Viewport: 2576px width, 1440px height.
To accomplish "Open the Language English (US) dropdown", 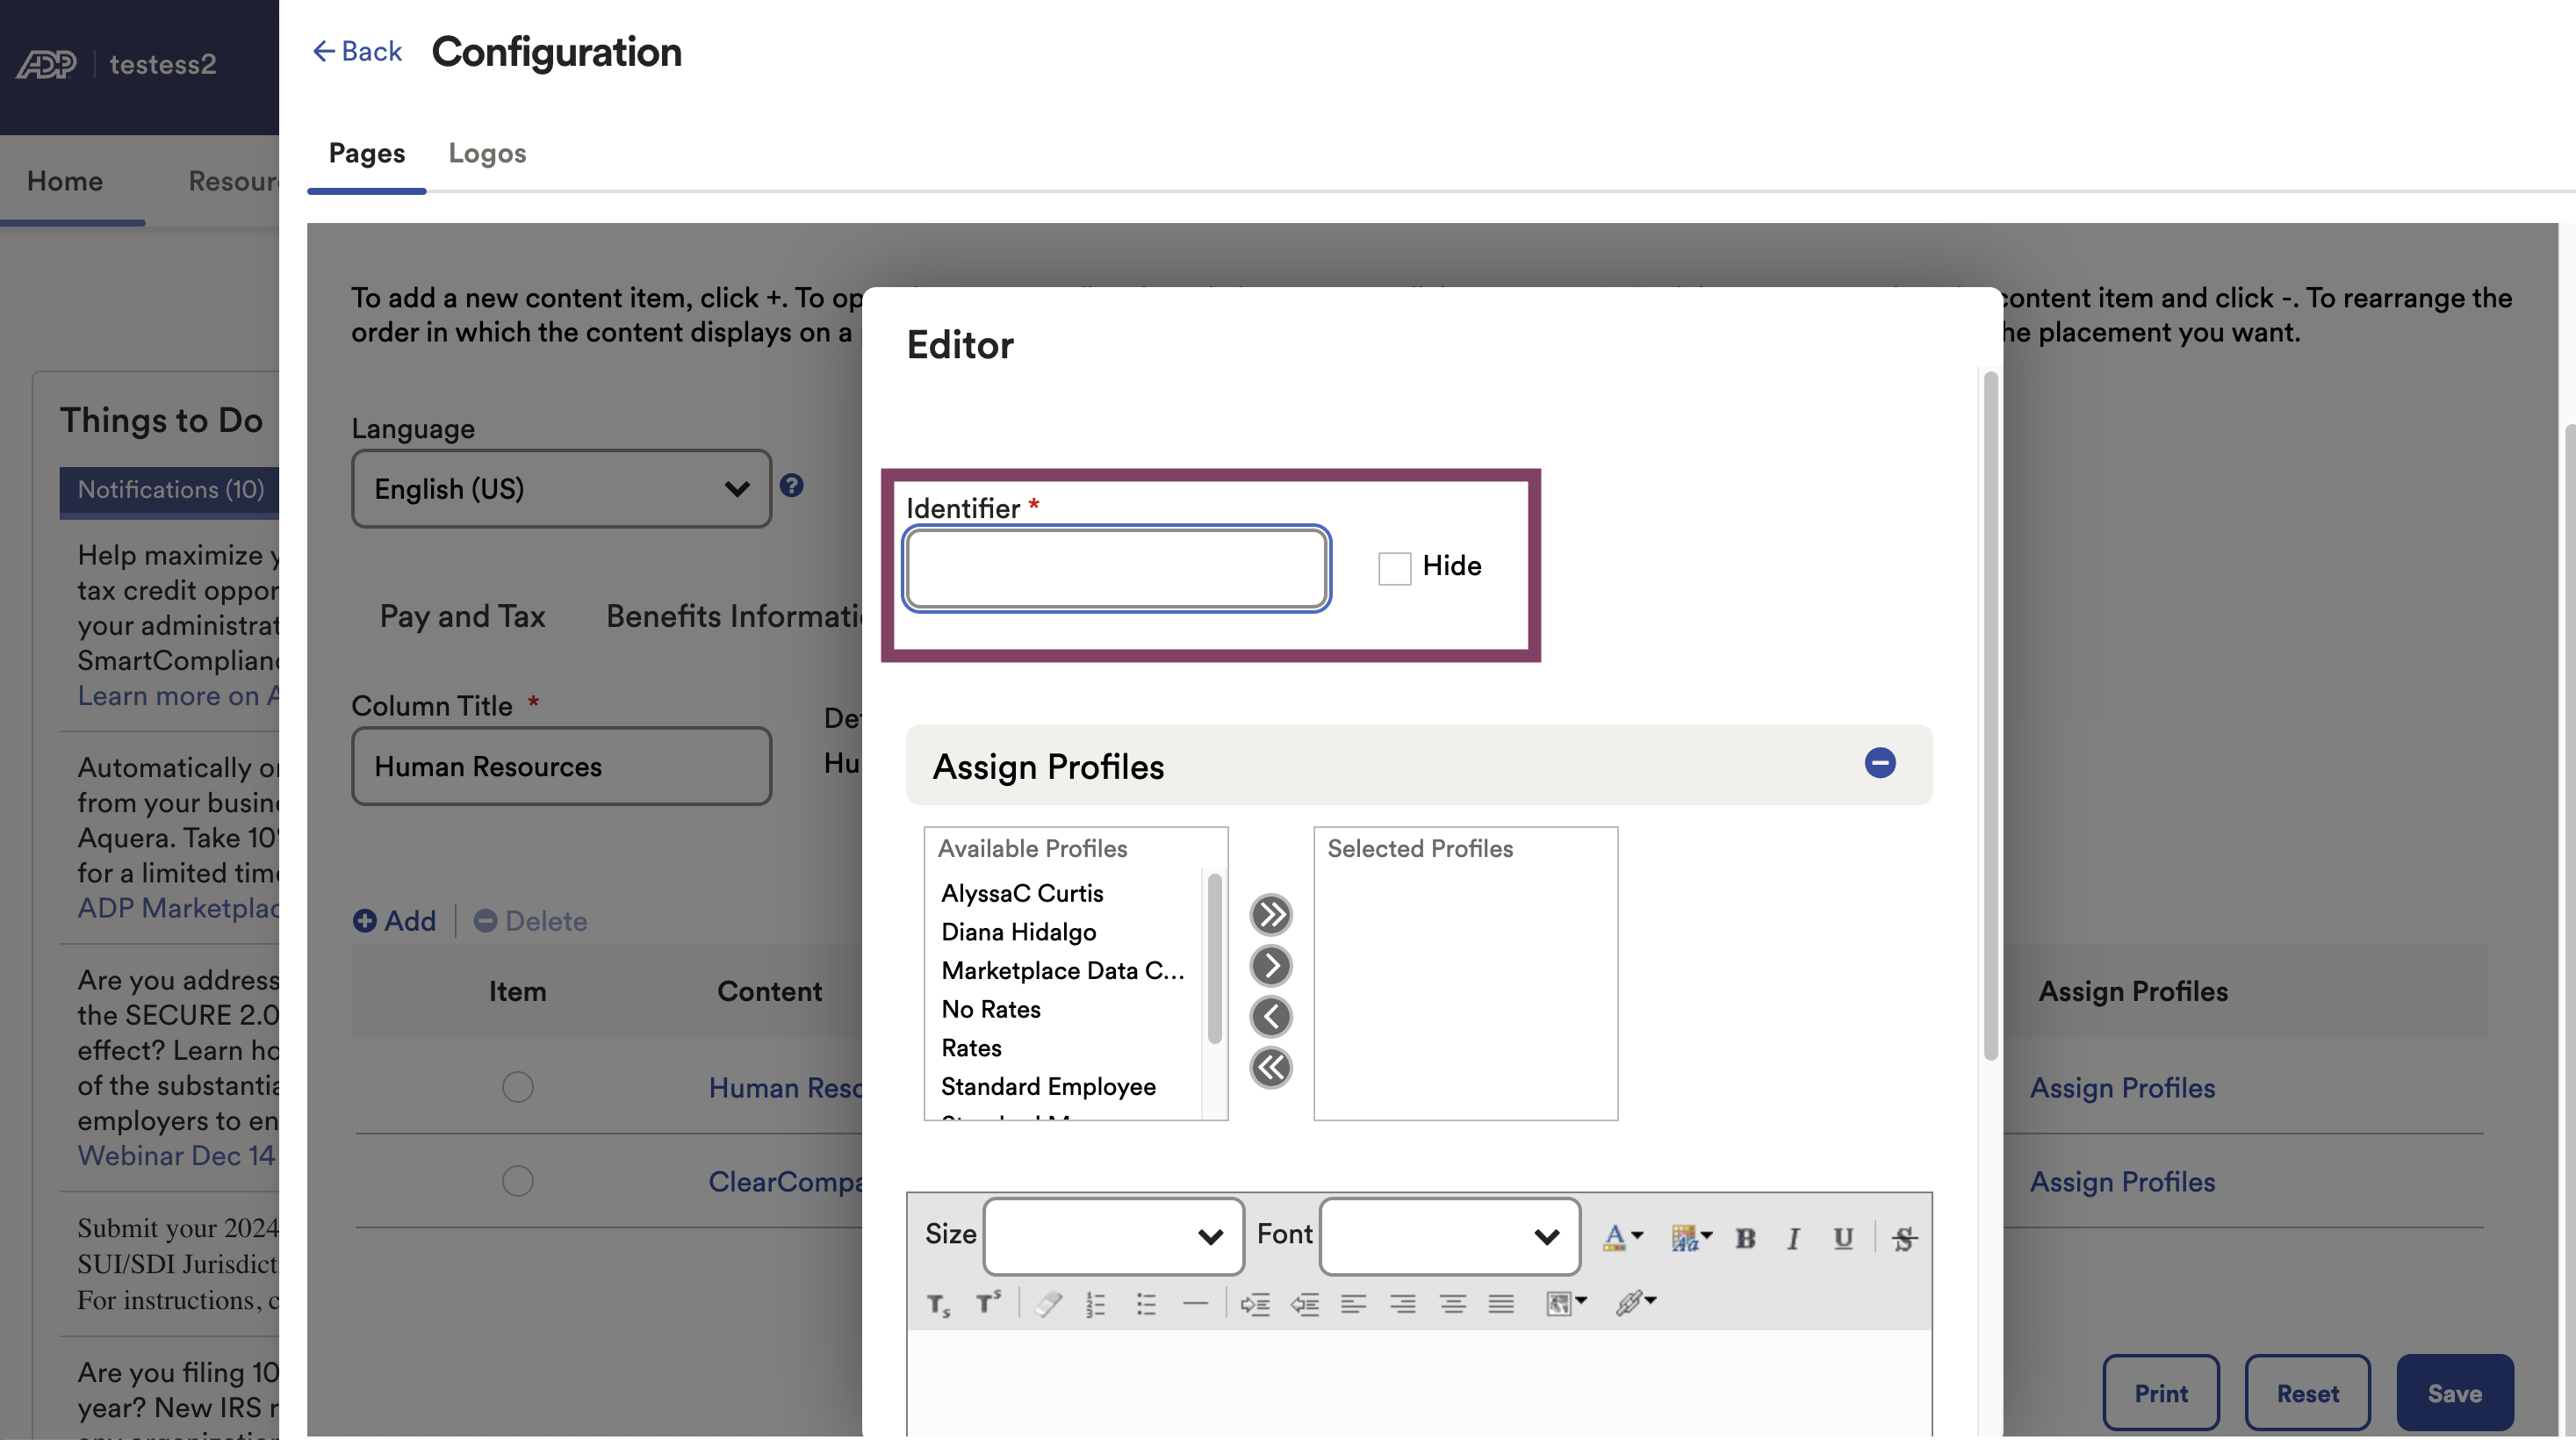I will tap(561, 489).
